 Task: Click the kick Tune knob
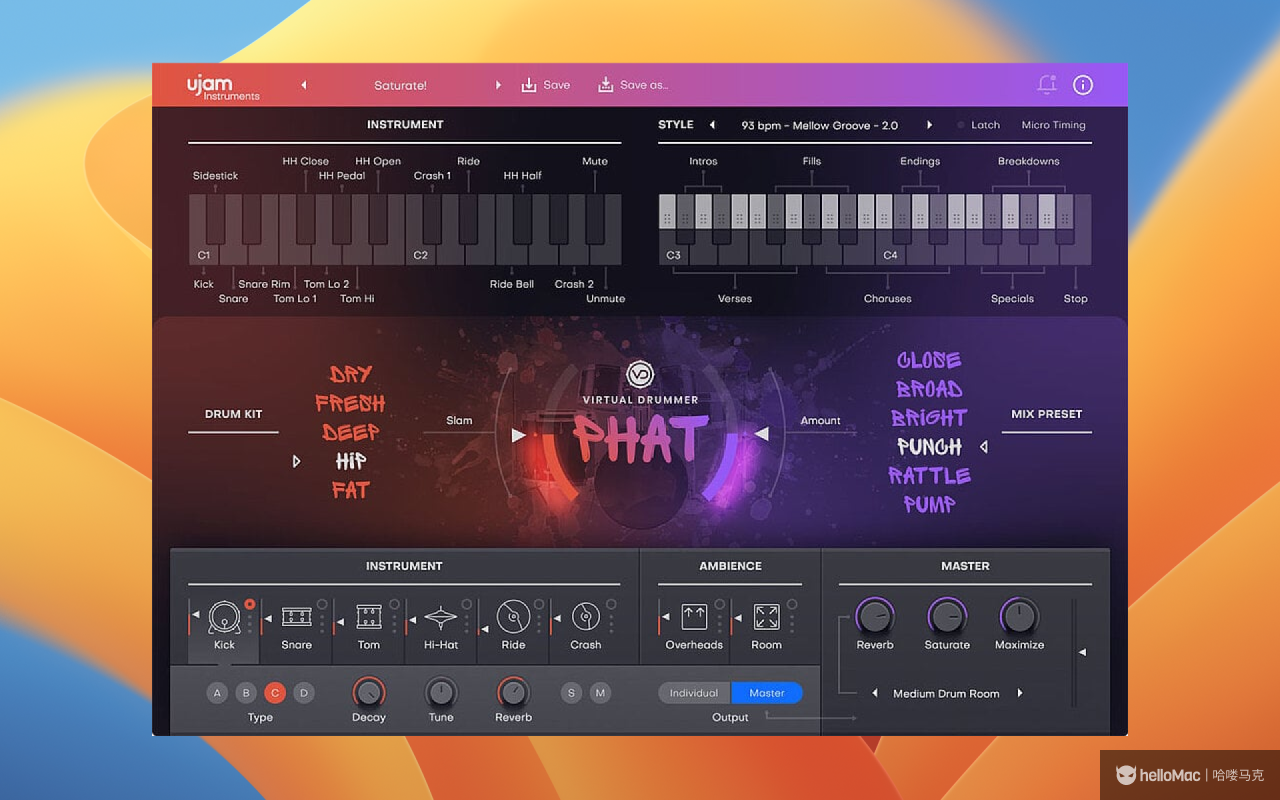[x=441, y=692]
